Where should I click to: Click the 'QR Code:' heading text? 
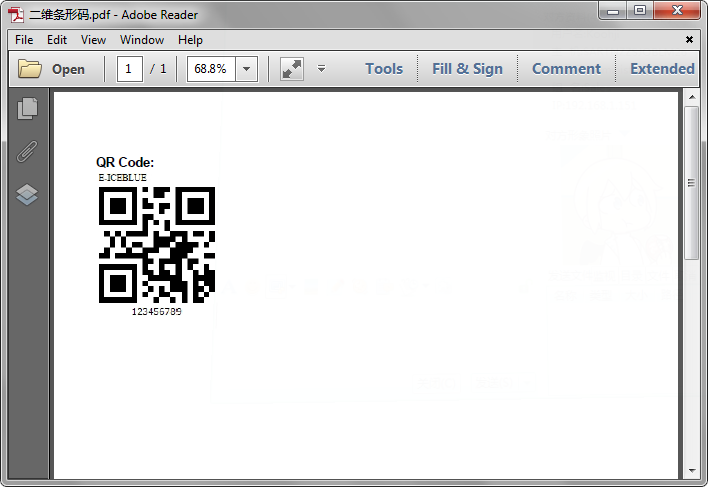click(x=125, y=162)
